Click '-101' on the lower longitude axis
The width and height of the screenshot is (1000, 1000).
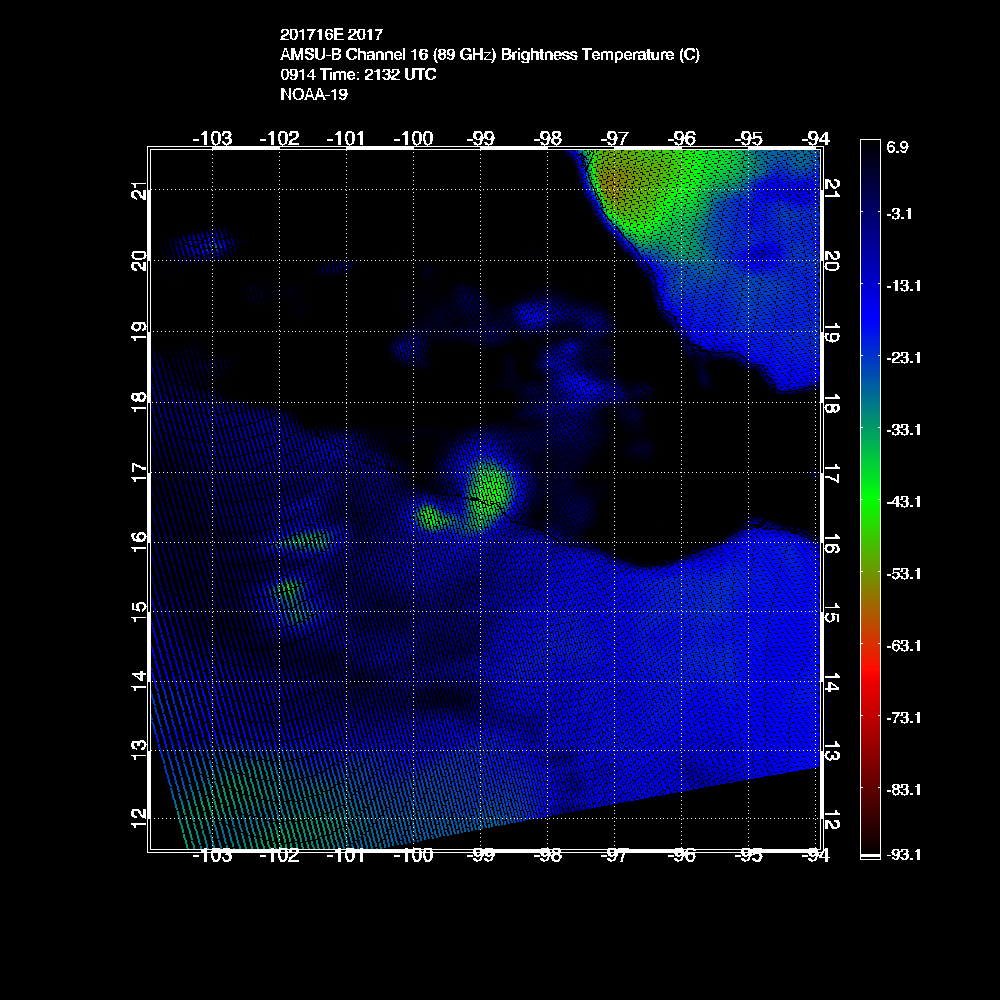pos(346,856)
